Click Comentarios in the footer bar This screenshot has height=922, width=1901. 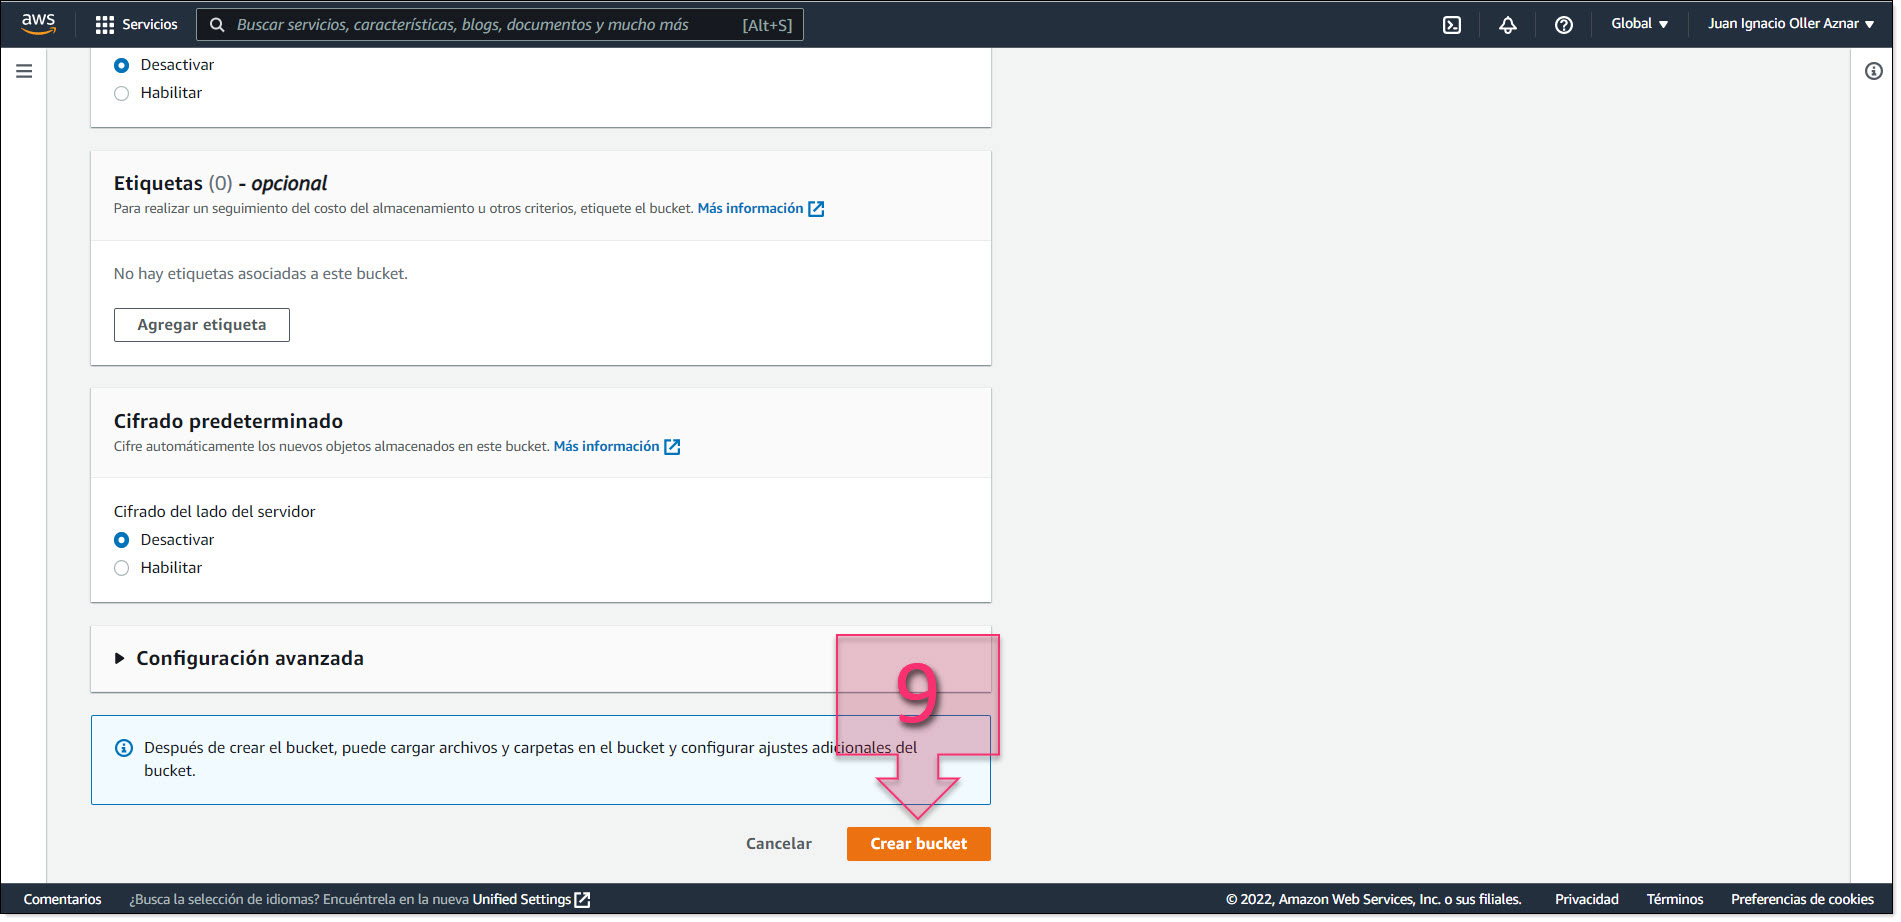(62, 898)
